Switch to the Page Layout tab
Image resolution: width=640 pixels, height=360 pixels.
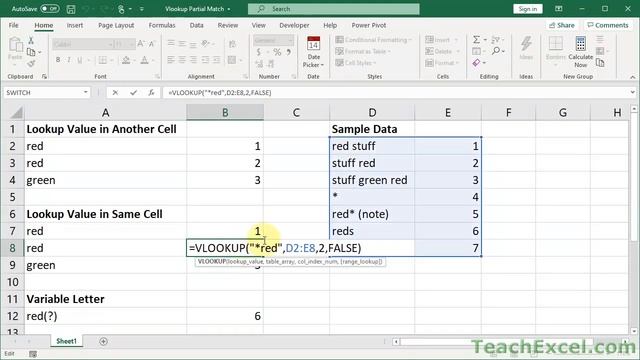pos(116,25)
